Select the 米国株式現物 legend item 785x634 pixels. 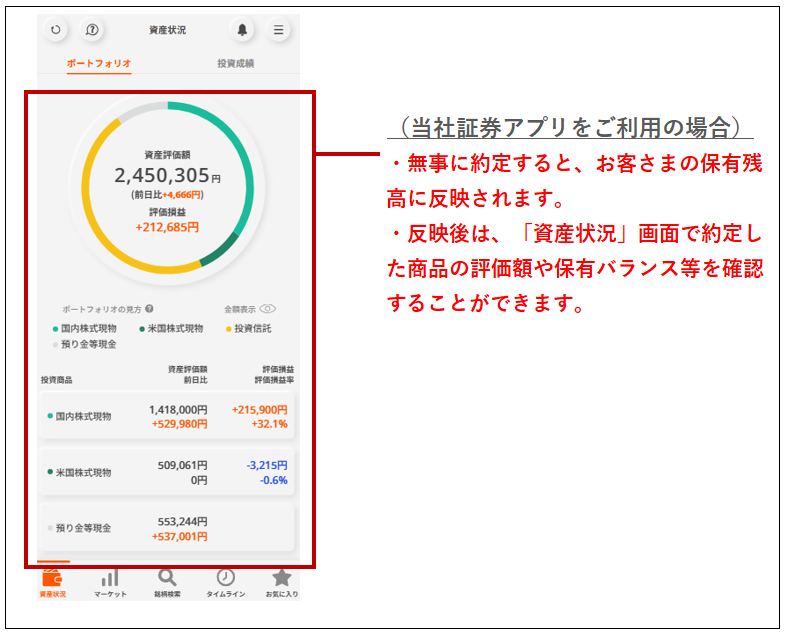(171, 329)
